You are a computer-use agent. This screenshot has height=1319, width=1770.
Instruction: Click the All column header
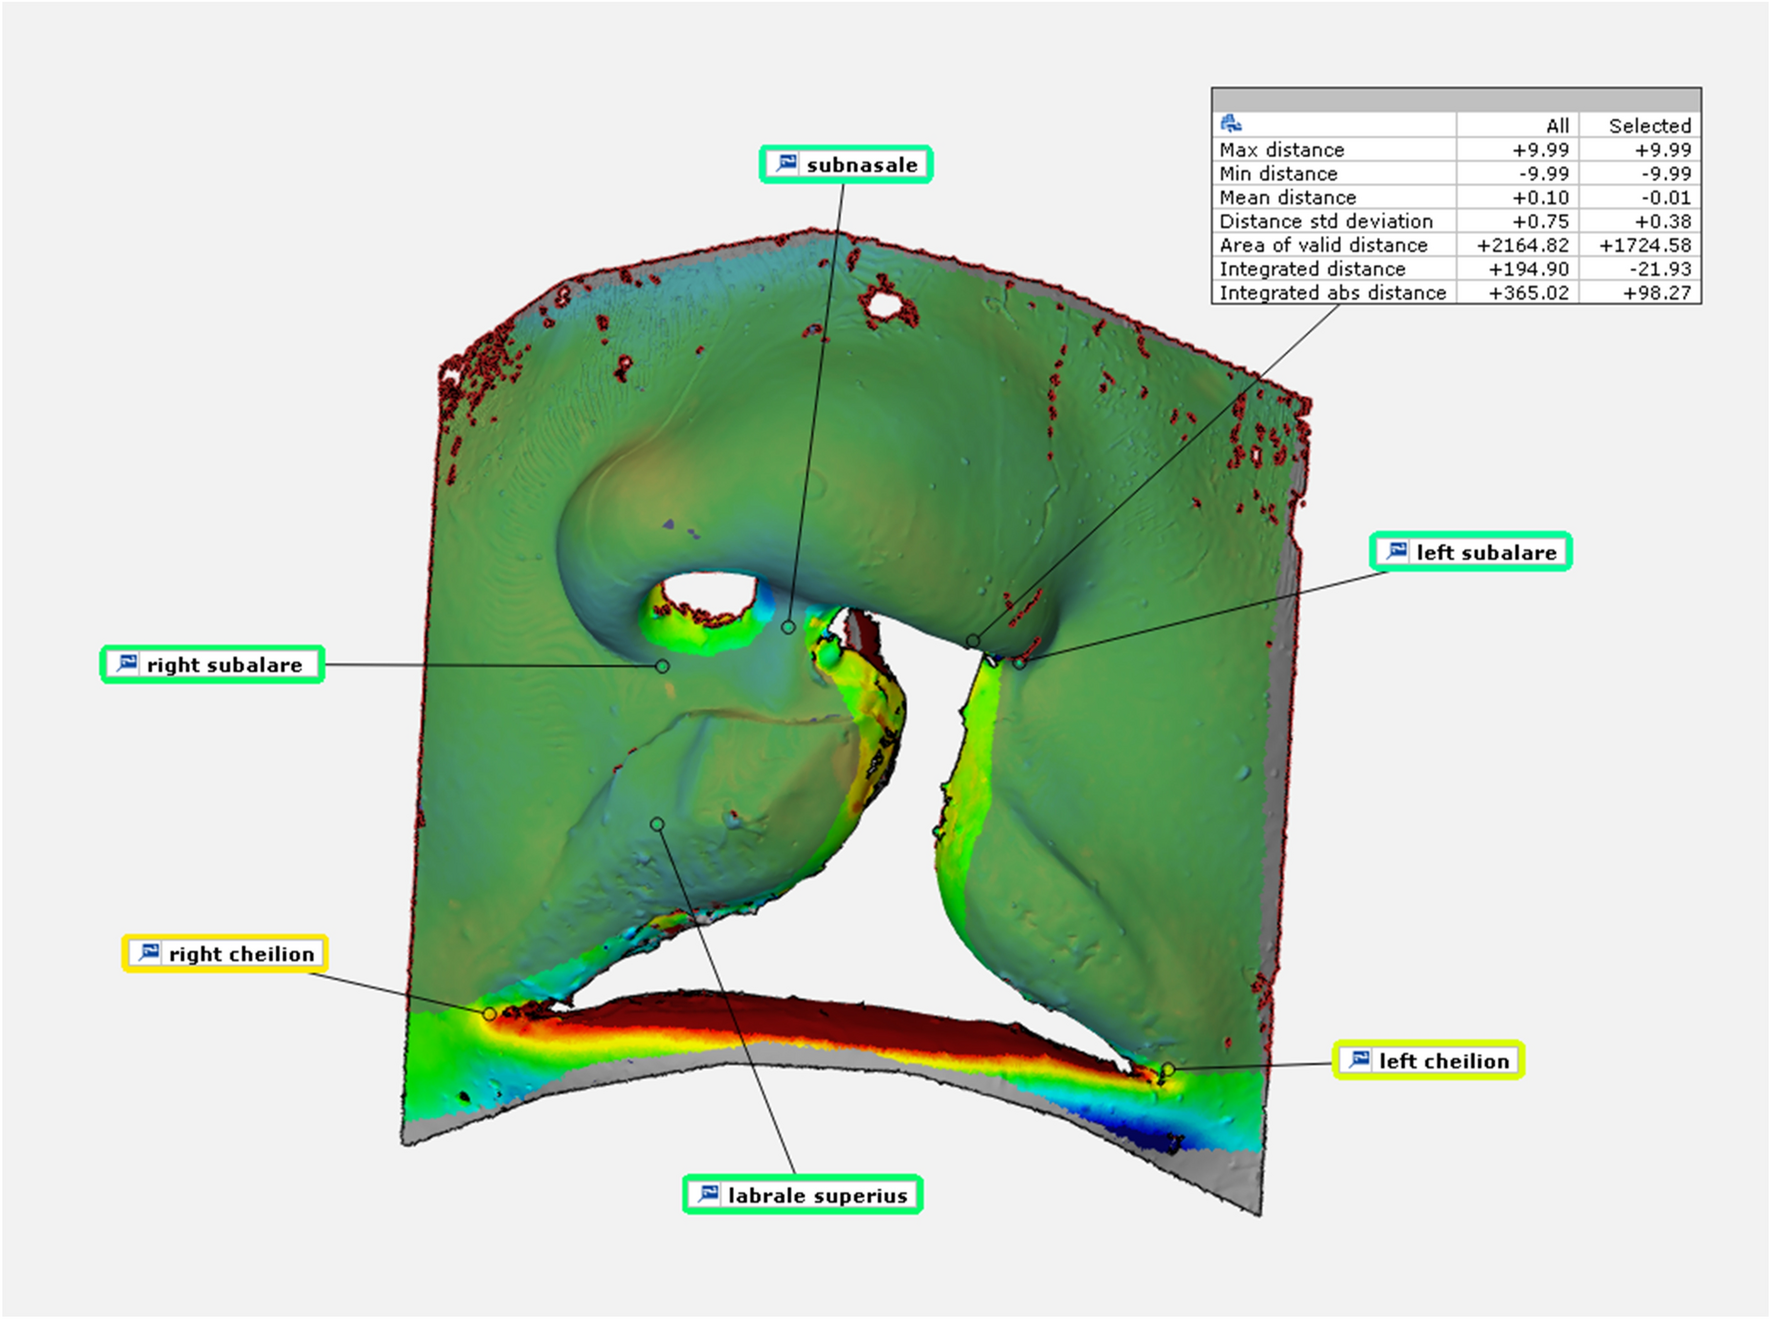click(x=1556, y=126)
